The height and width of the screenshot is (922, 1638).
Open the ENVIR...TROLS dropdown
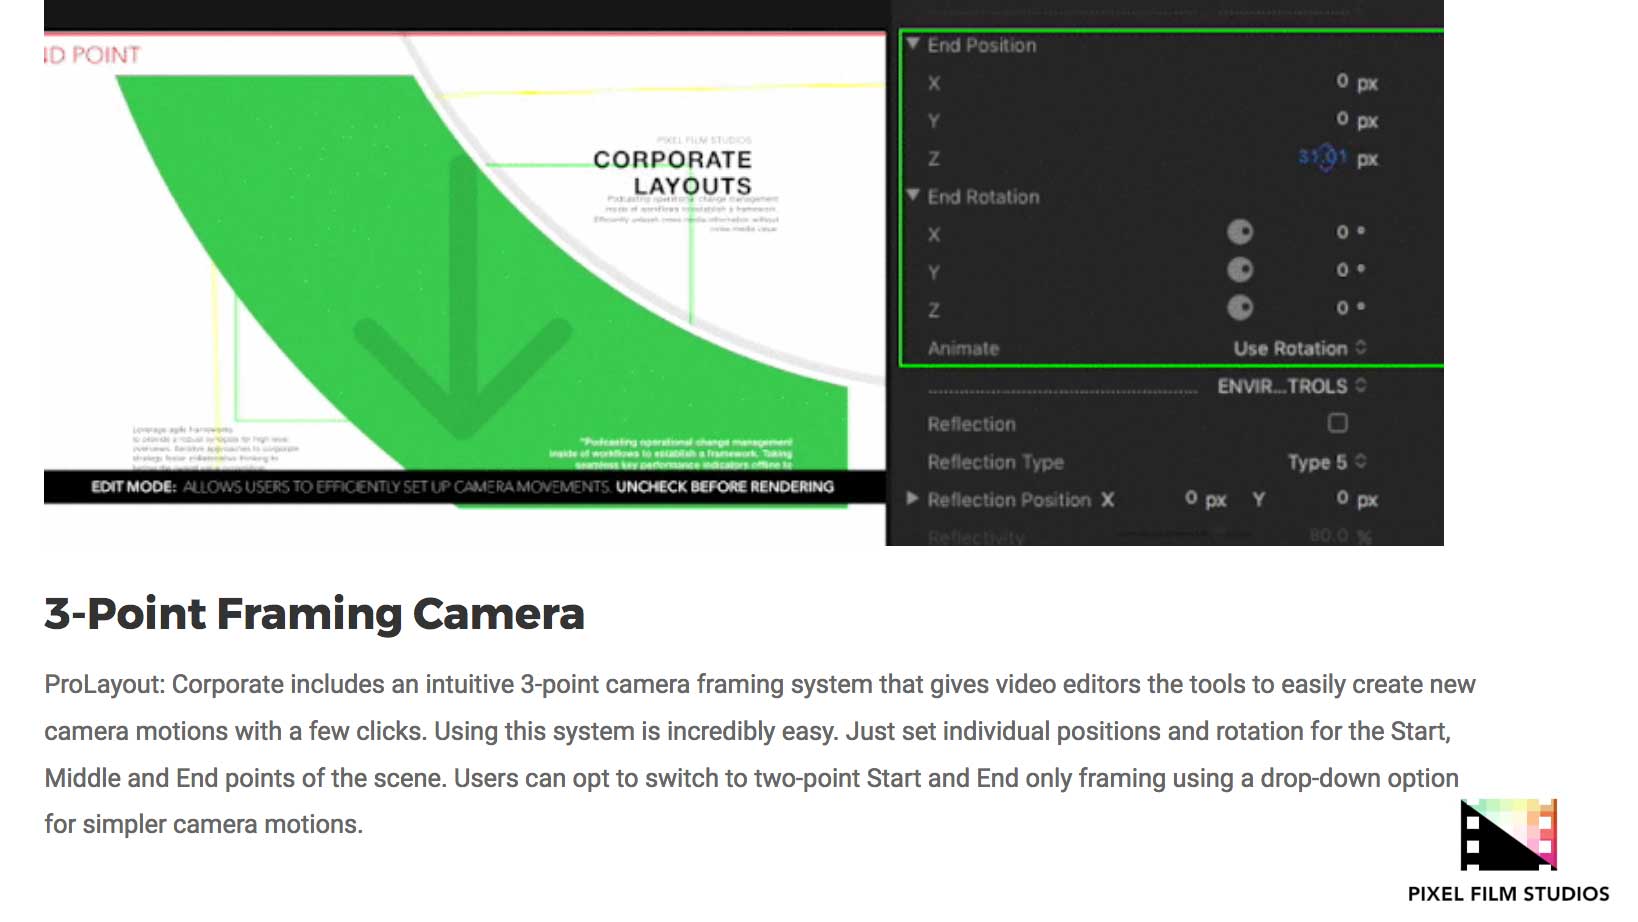click(1291, 386)
